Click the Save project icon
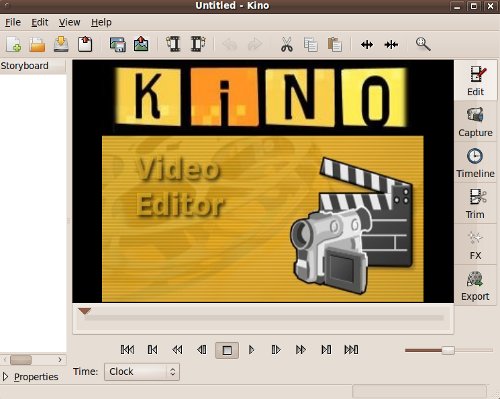 (61, 44)
